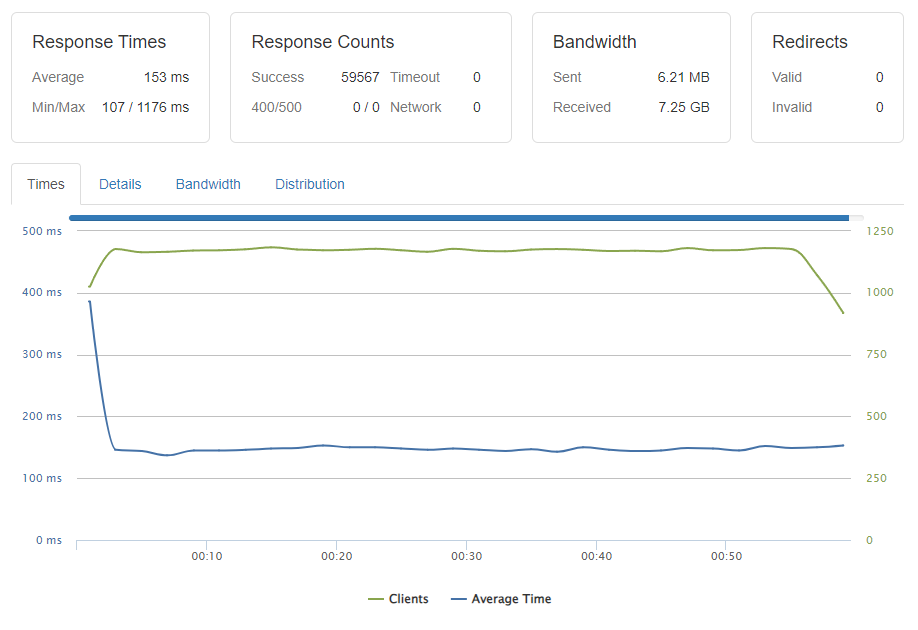The width and height of the screenshot is (918, 630).
Task: Click the 7.25 GB Received value
Action: tap(683, 107)
